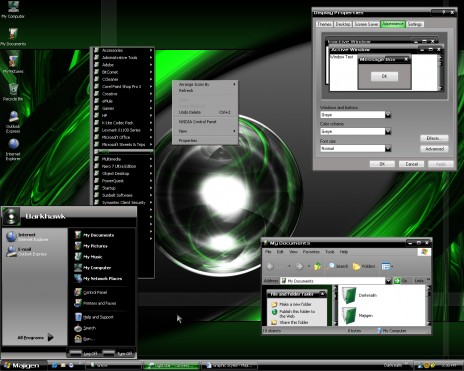Screen dimensions: 464x371
Task: Click Forward arrow in My Documents toolbar
Action: pyautogui.click(x=299, y=266)
